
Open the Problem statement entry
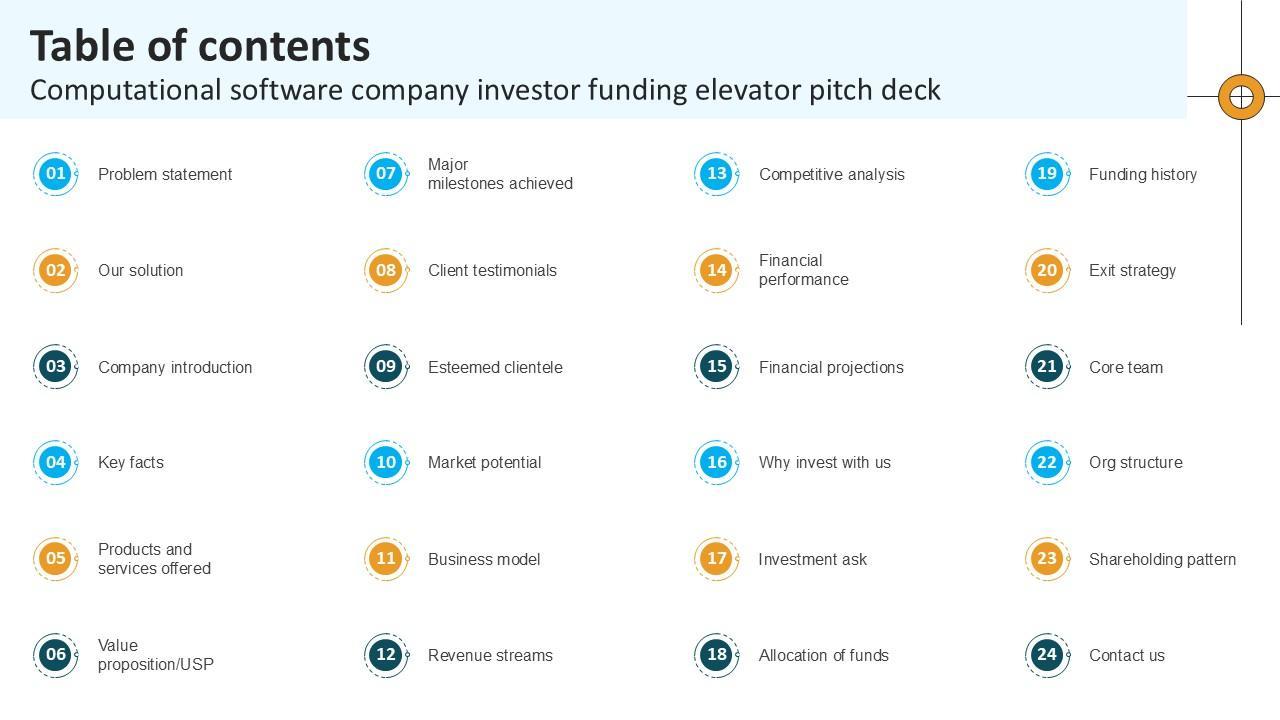[x=165, y=174]
